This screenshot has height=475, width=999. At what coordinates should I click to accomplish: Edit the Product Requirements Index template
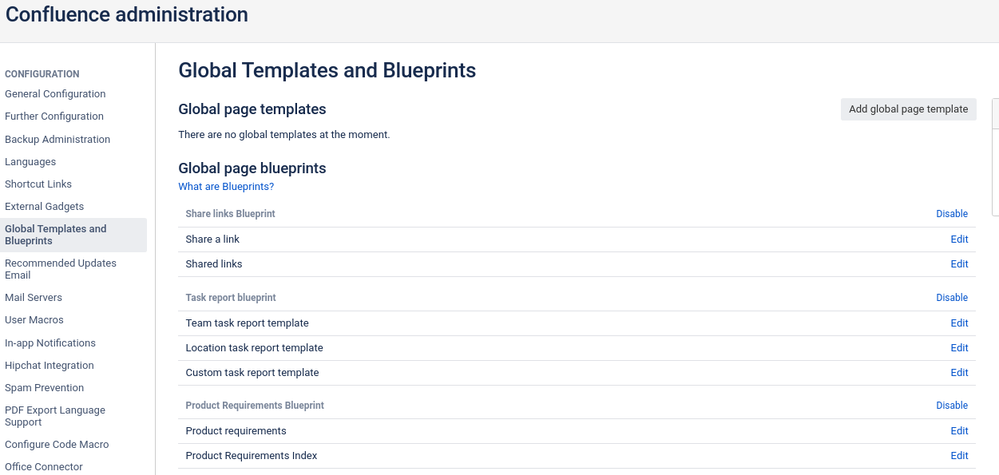pyautogui.click(x=959, y=455)
